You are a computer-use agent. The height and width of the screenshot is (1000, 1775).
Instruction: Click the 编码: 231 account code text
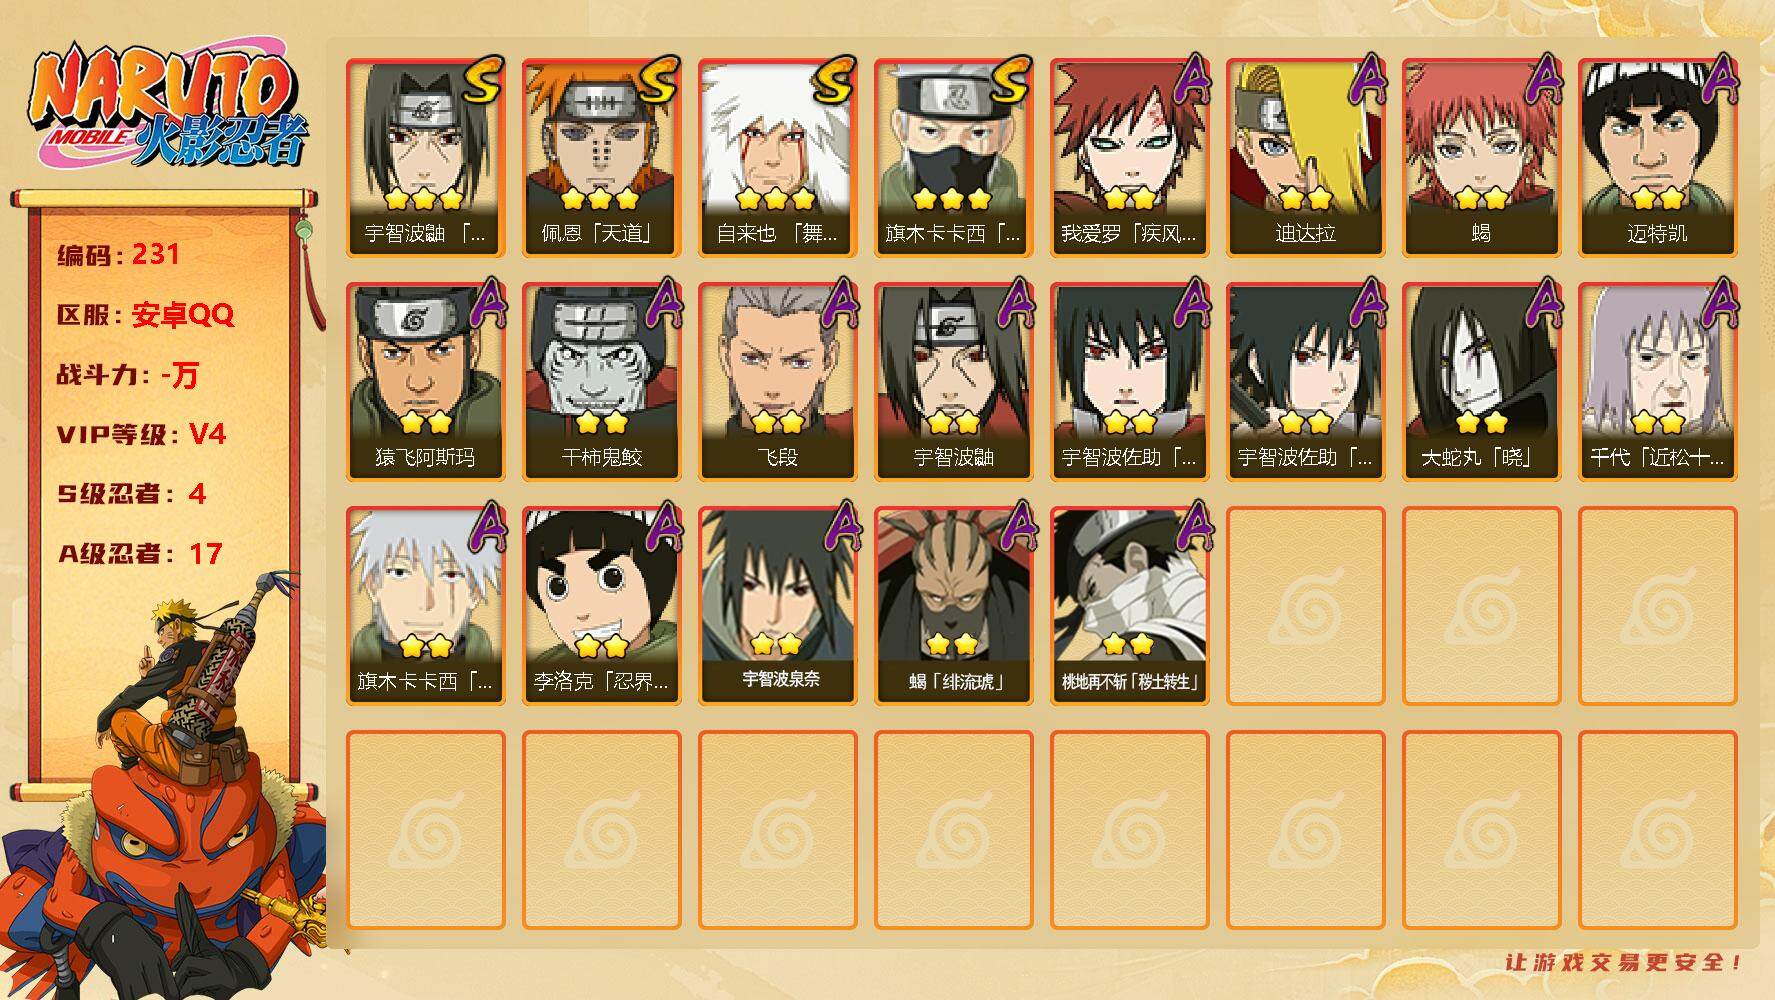[x=119, y=255]
